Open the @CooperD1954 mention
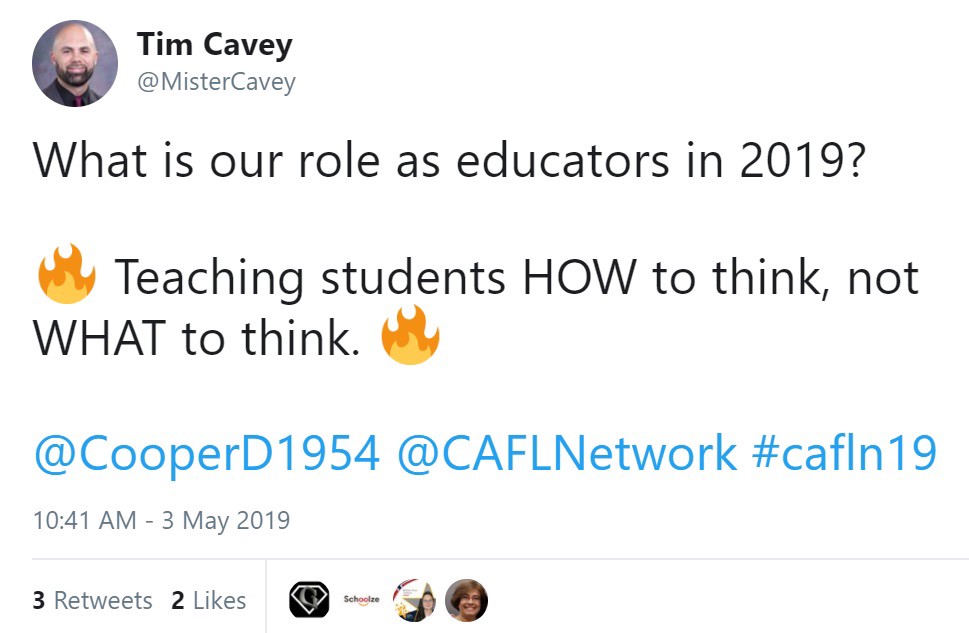Screen dimensions: 969x633 pyautogui.click(x=207, y=453)
